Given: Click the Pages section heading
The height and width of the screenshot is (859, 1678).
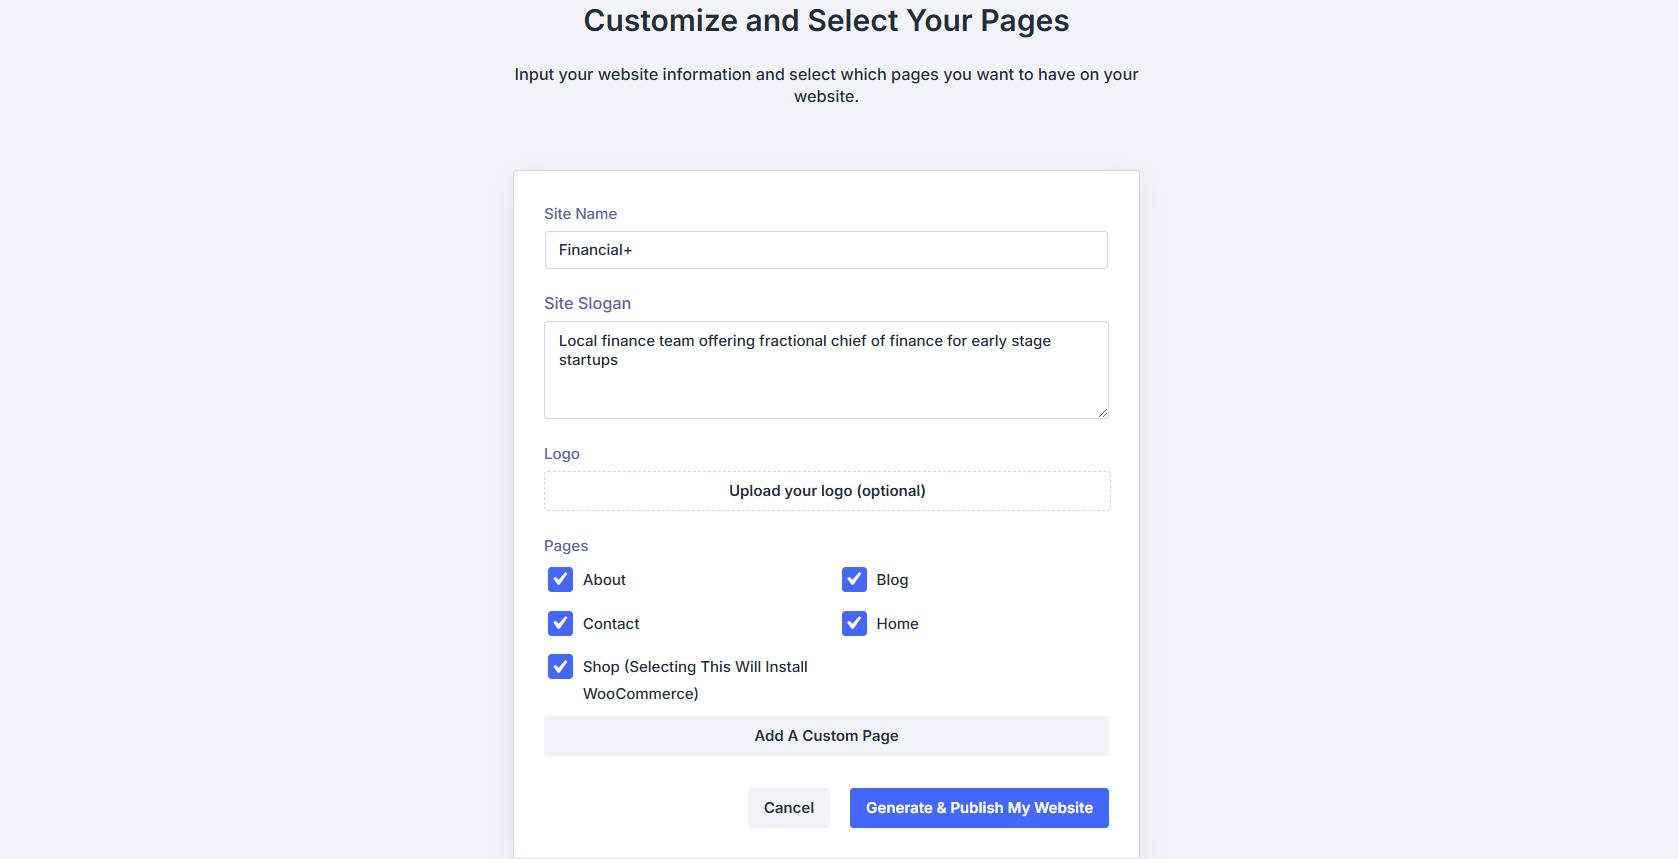Looking at the screenshot, I should pyautogui.click(x=566, y=545).
